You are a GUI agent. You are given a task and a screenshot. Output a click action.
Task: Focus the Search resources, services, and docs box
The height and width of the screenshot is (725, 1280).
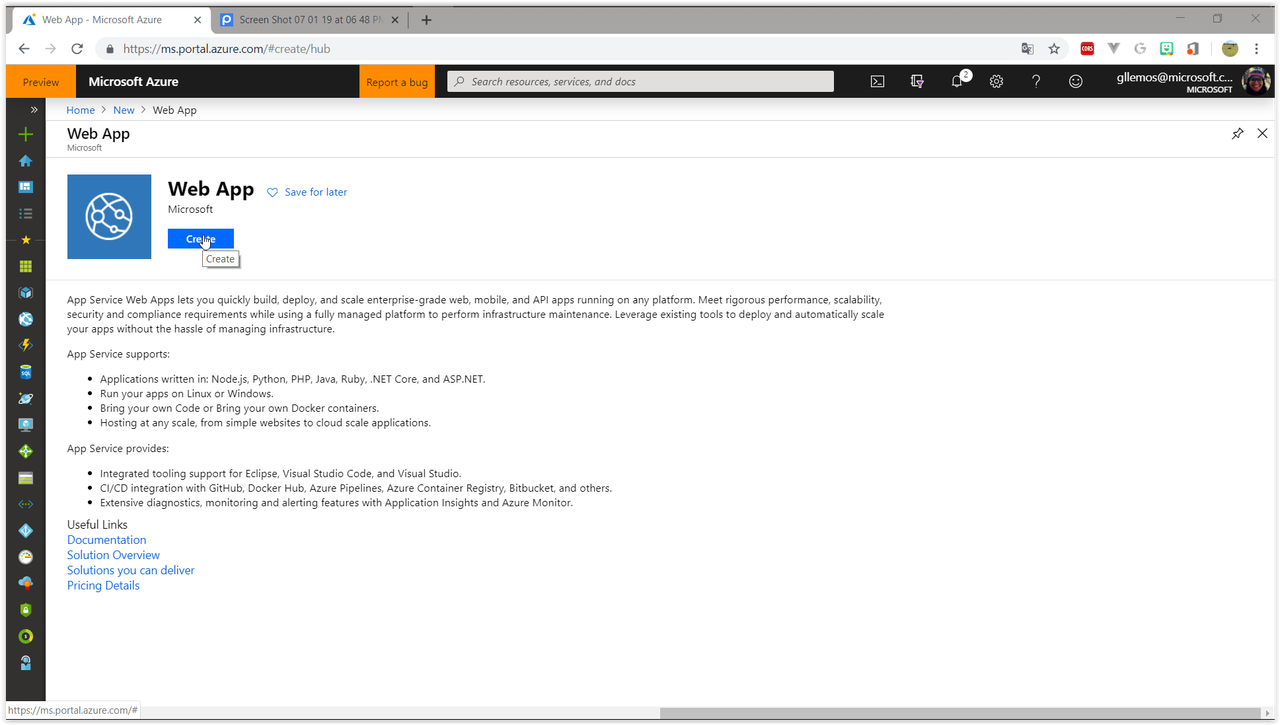pyautogui.click(x=640, y=82)
